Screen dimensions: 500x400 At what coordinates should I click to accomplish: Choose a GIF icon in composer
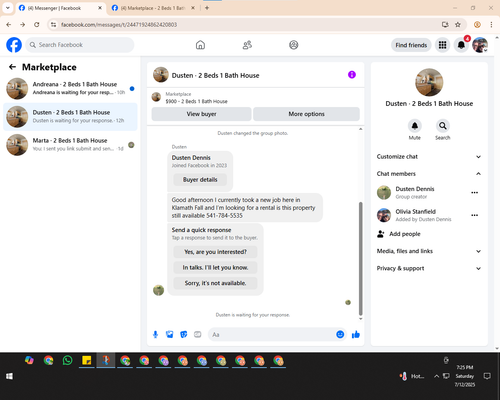[x=198, y=334]
